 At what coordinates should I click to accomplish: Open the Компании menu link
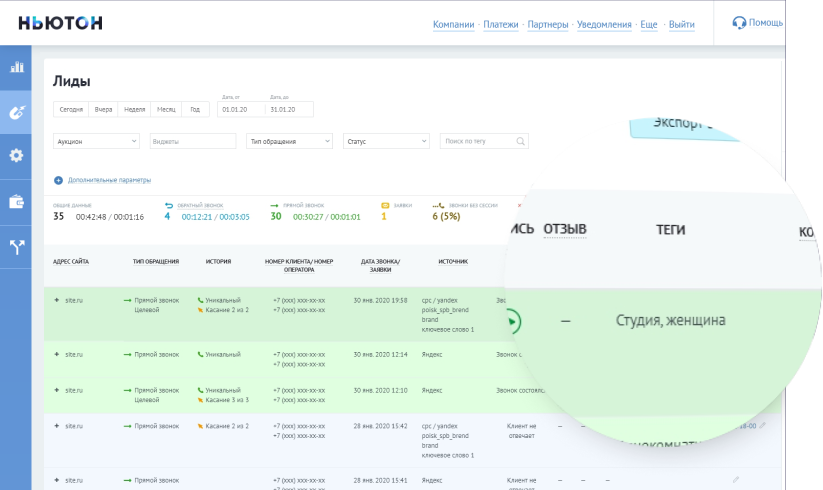pyautogui.click(x=453, y=25)
